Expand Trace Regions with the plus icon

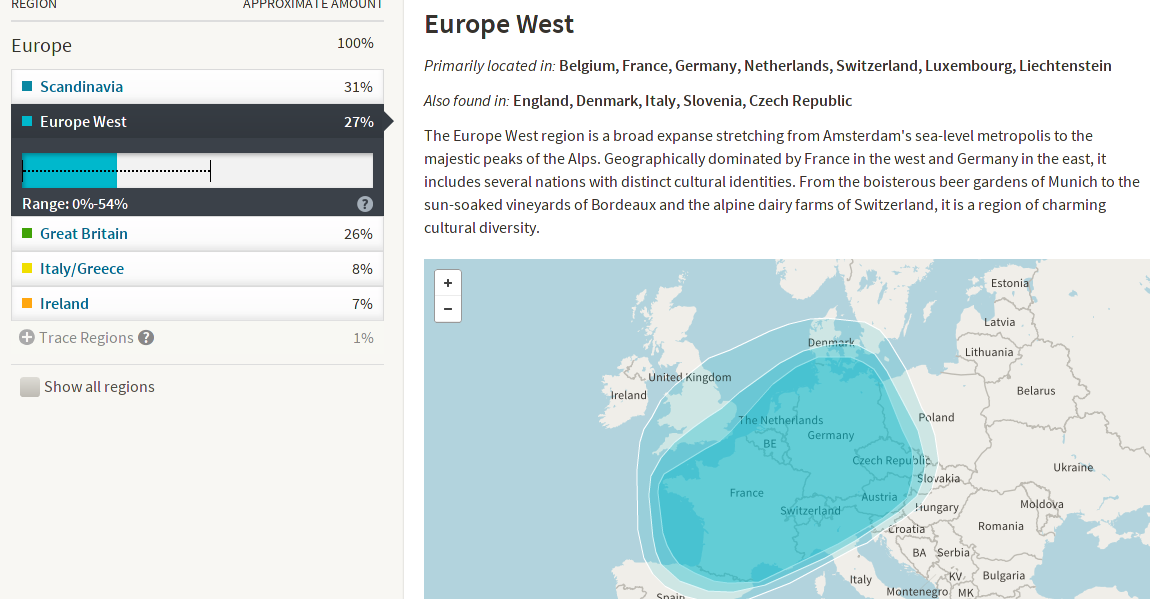coord(27,337)
